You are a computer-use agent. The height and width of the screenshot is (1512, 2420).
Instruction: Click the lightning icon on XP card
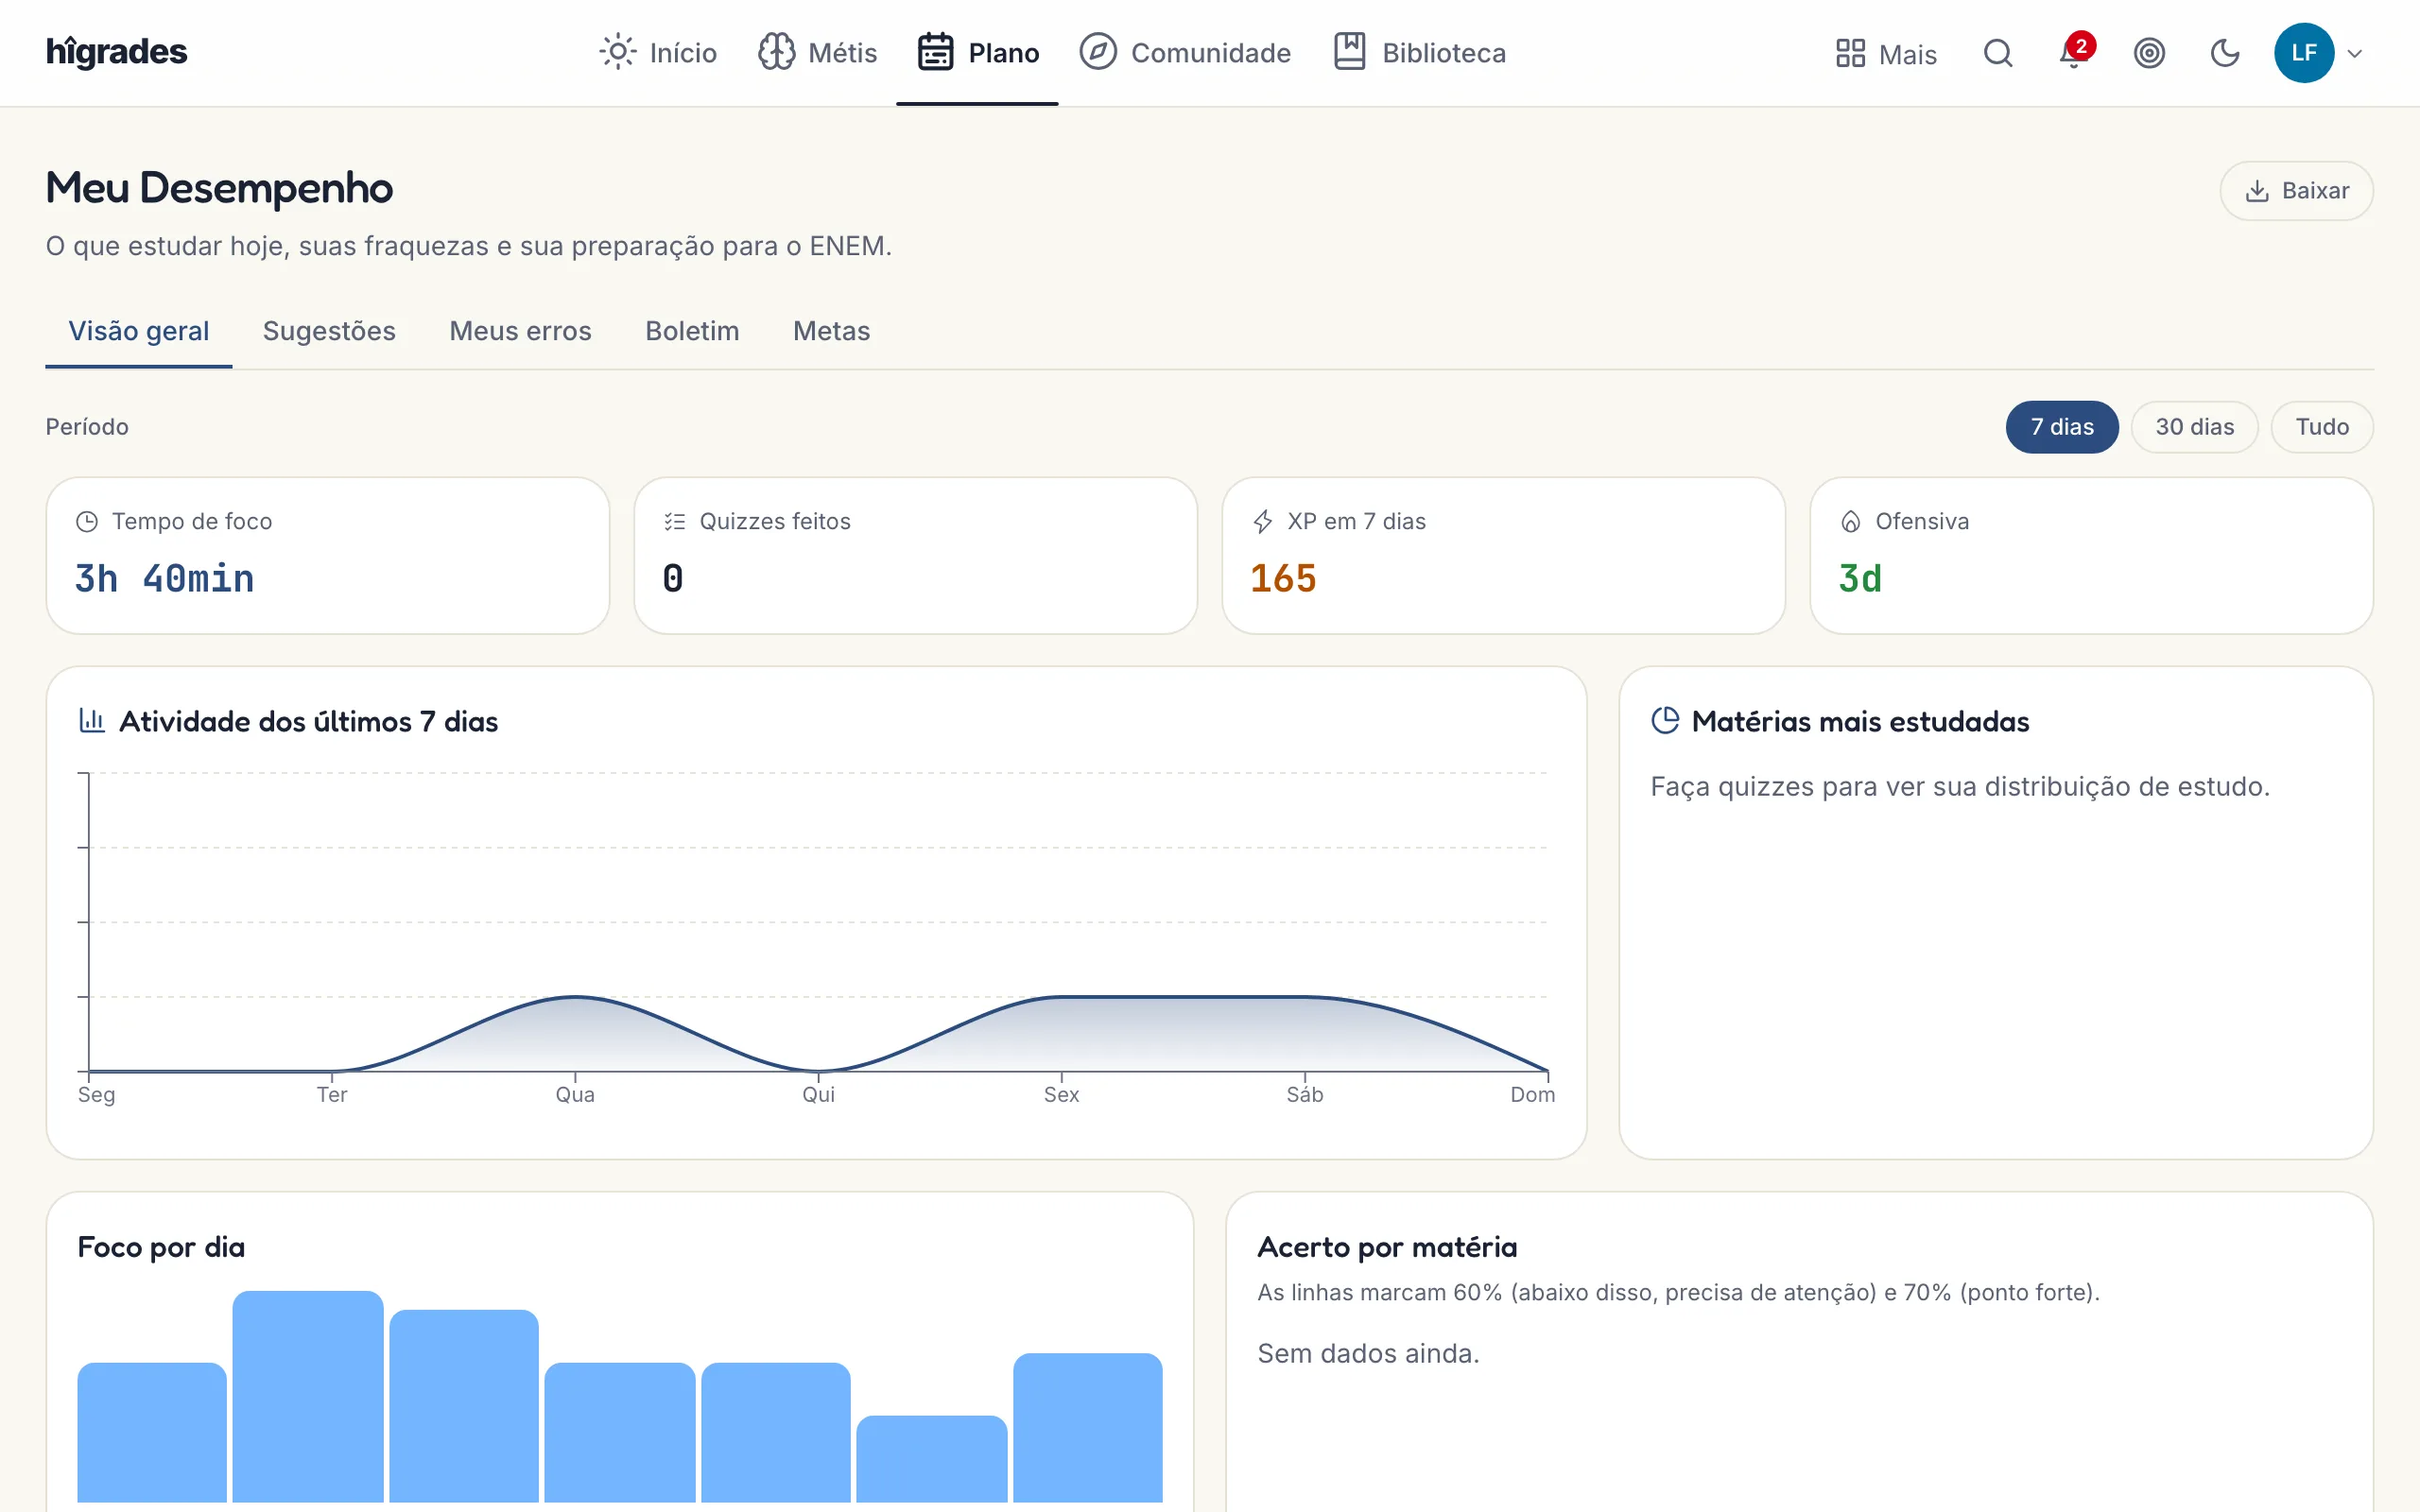pos(1263,522)
